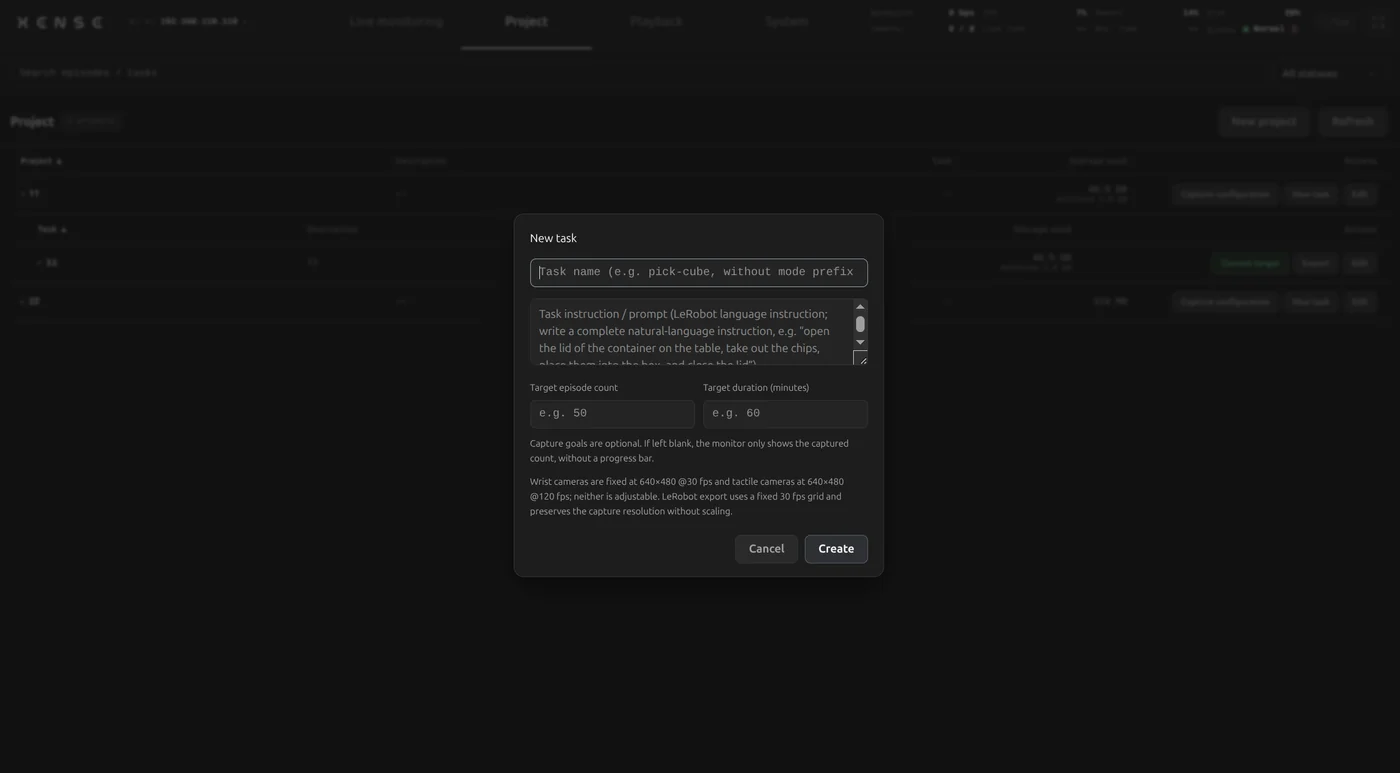
Task: Click the Target episode count field
Action: click(x=612, y=414)
